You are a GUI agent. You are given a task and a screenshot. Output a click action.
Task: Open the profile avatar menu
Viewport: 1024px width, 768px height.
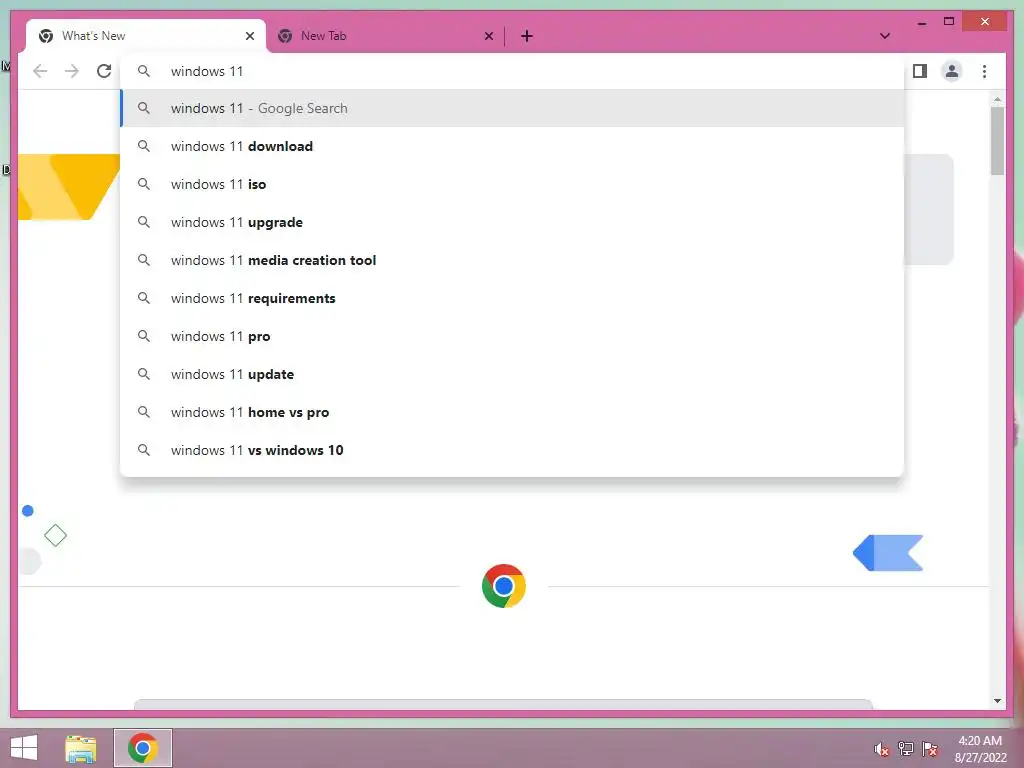tap(952, 71)
